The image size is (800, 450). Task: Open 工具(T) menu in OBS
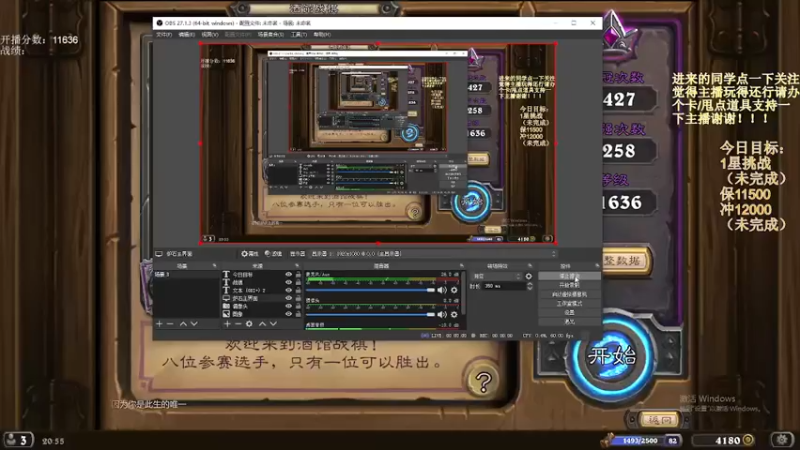(x=298, y=35)
